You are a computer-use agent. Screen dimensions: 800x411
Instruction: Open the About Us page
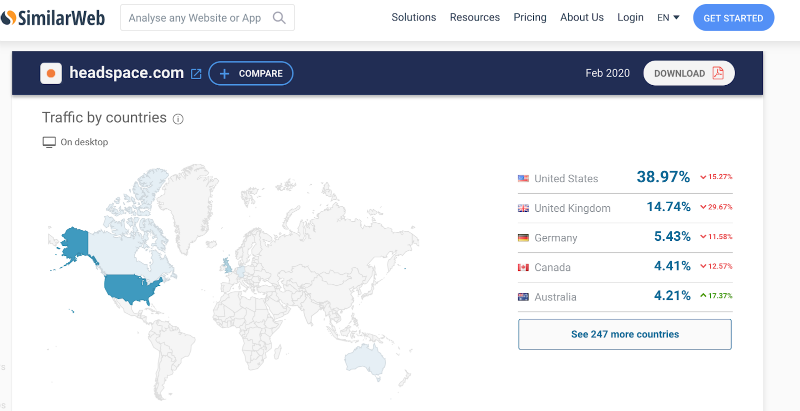click(x=582, y=17)
